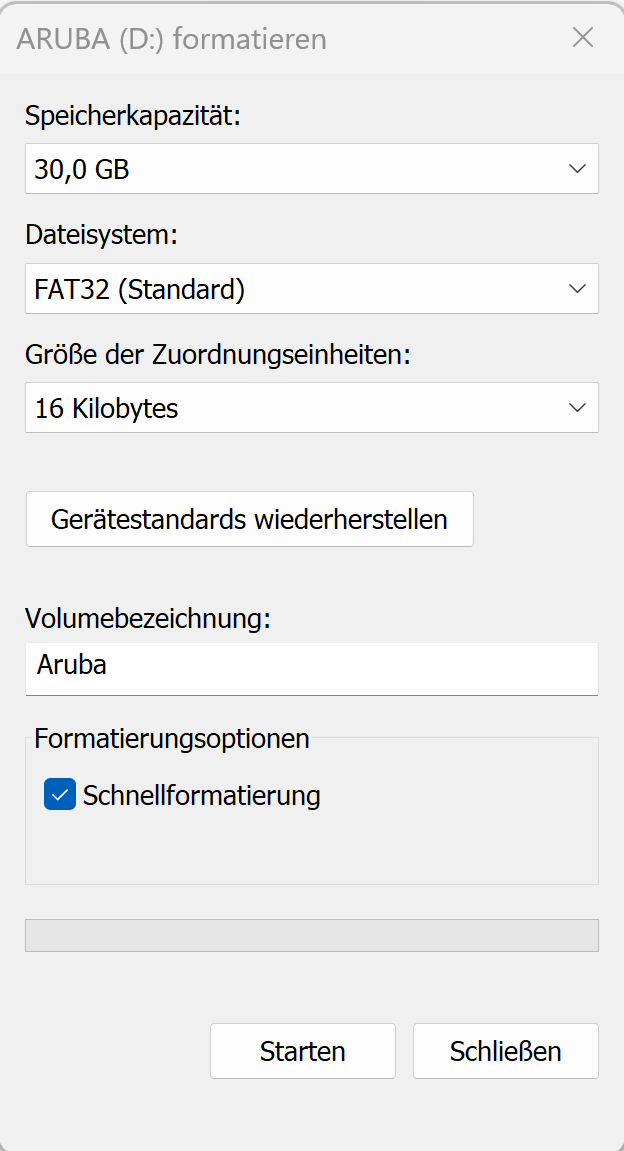This screenshot has height=1151, width=624.
Task: Click the Zuordnungseinheiten dropdown arrow
Action: (x=578, y=408)
